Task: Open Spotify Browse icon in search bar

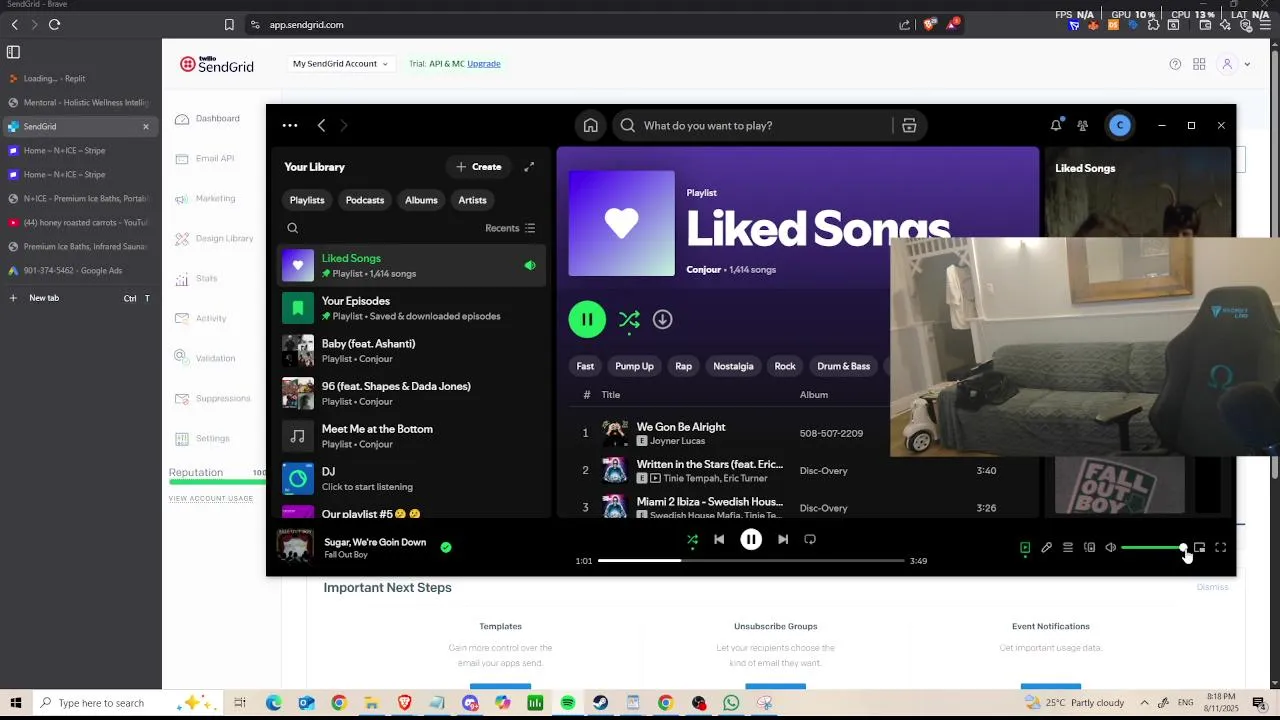Action: pyautogui.click(x=909, y=126)
